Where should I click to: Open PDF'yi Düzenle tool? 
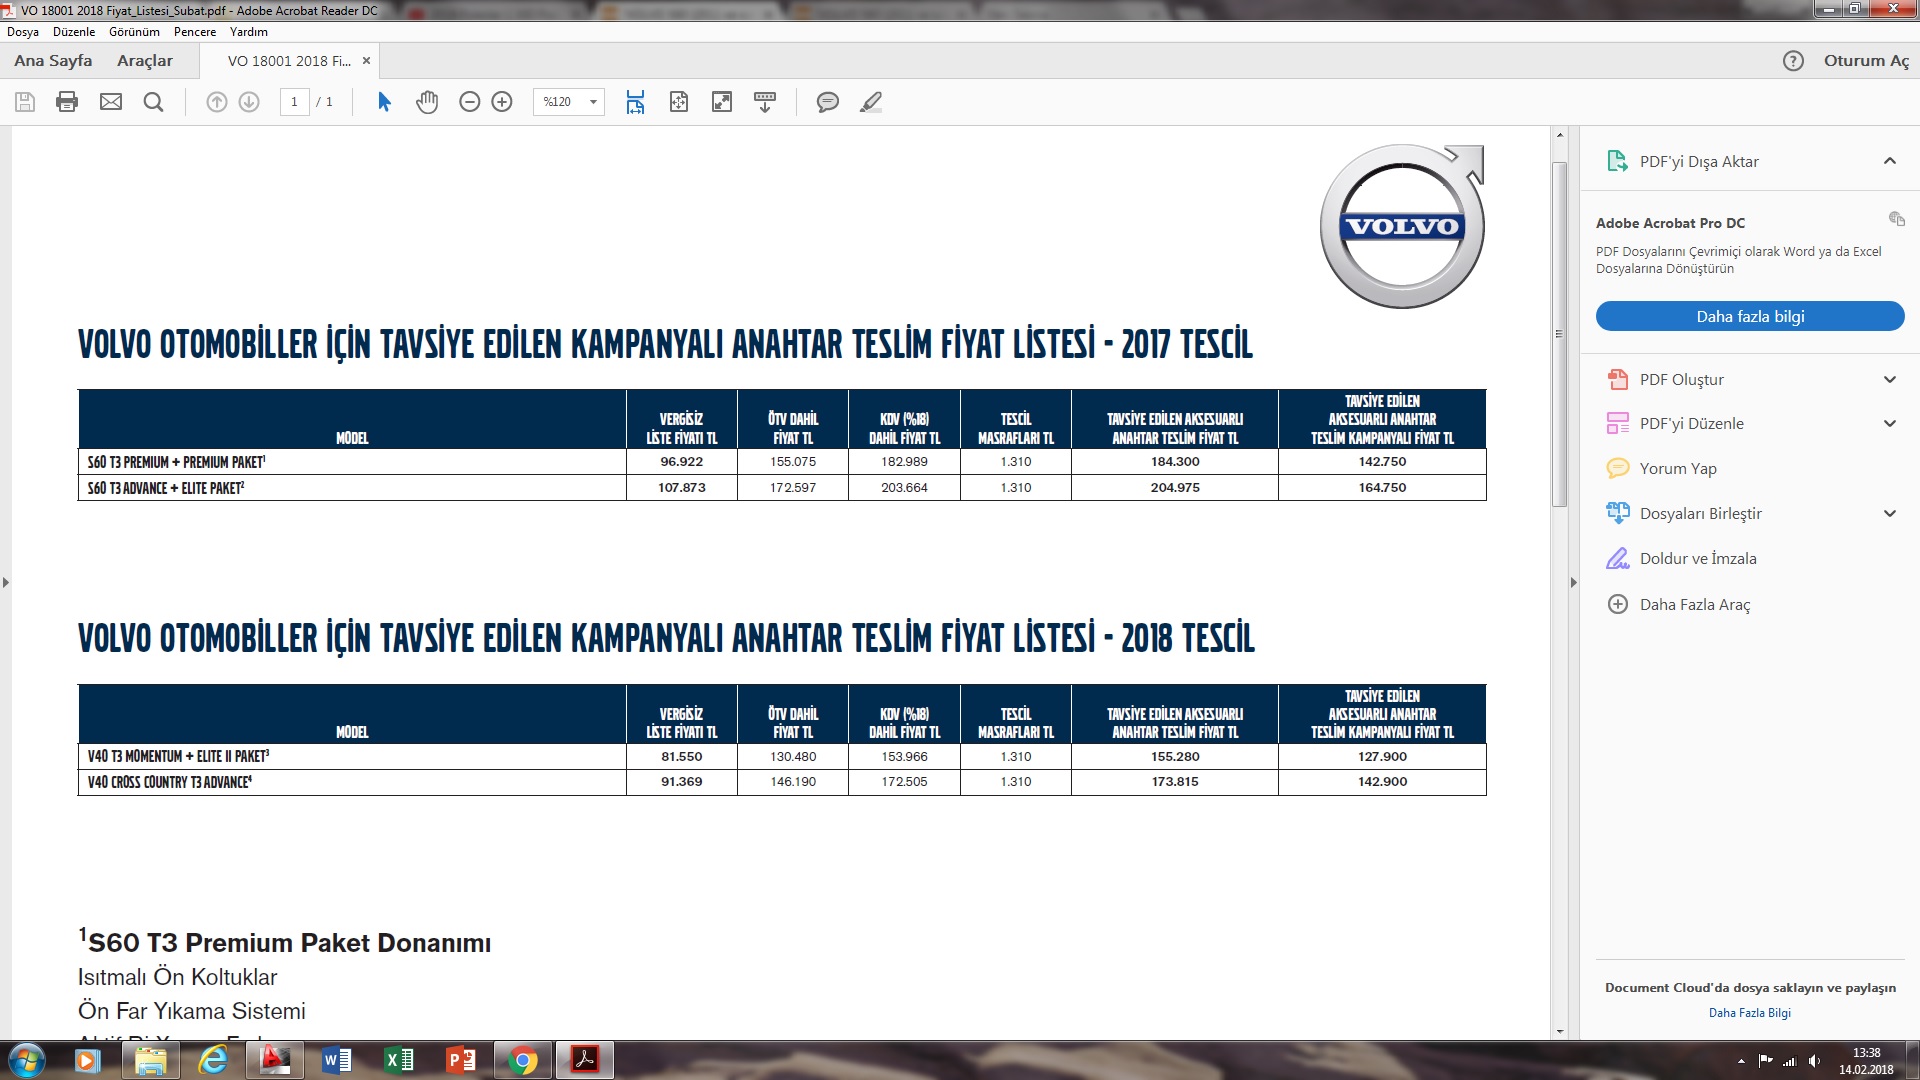click(x=1691, y=424)
